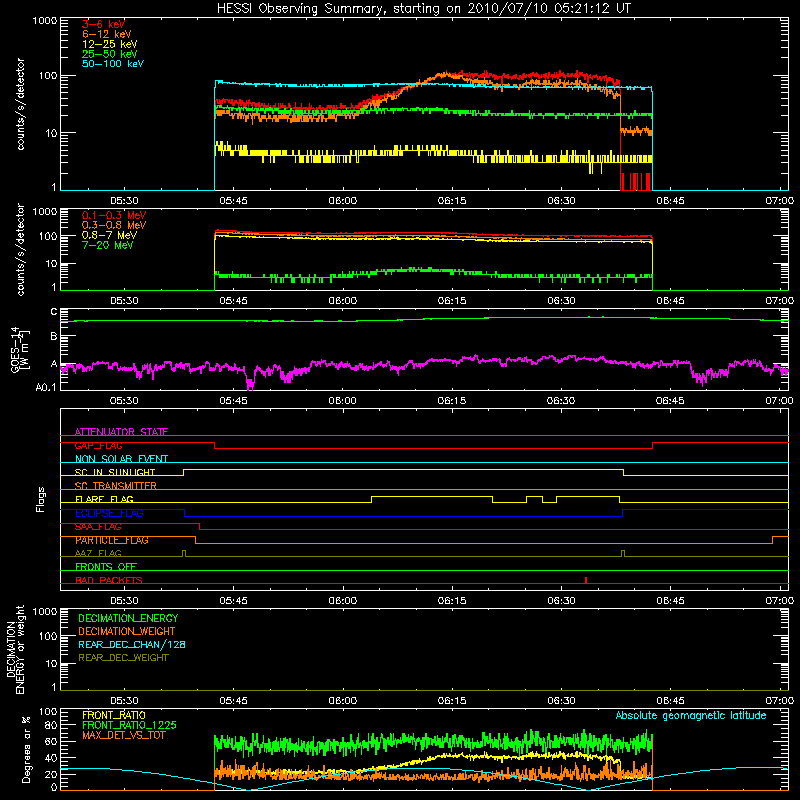800x800 pixels.
Task: Click the HESSI Observing Summary title text
Action: point(423,8)
